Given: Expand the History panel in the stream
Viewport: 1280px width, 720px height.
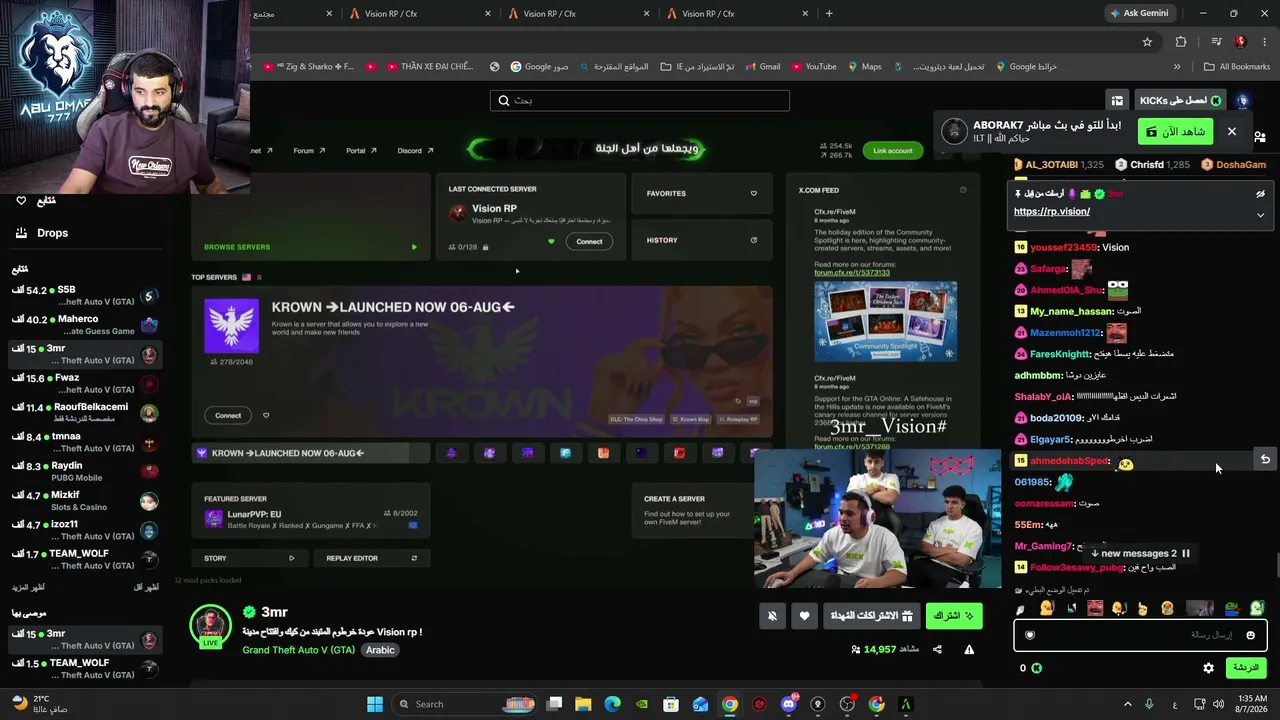Looking at the screenshot, I should pyautogui.click(x=701, y=240).
